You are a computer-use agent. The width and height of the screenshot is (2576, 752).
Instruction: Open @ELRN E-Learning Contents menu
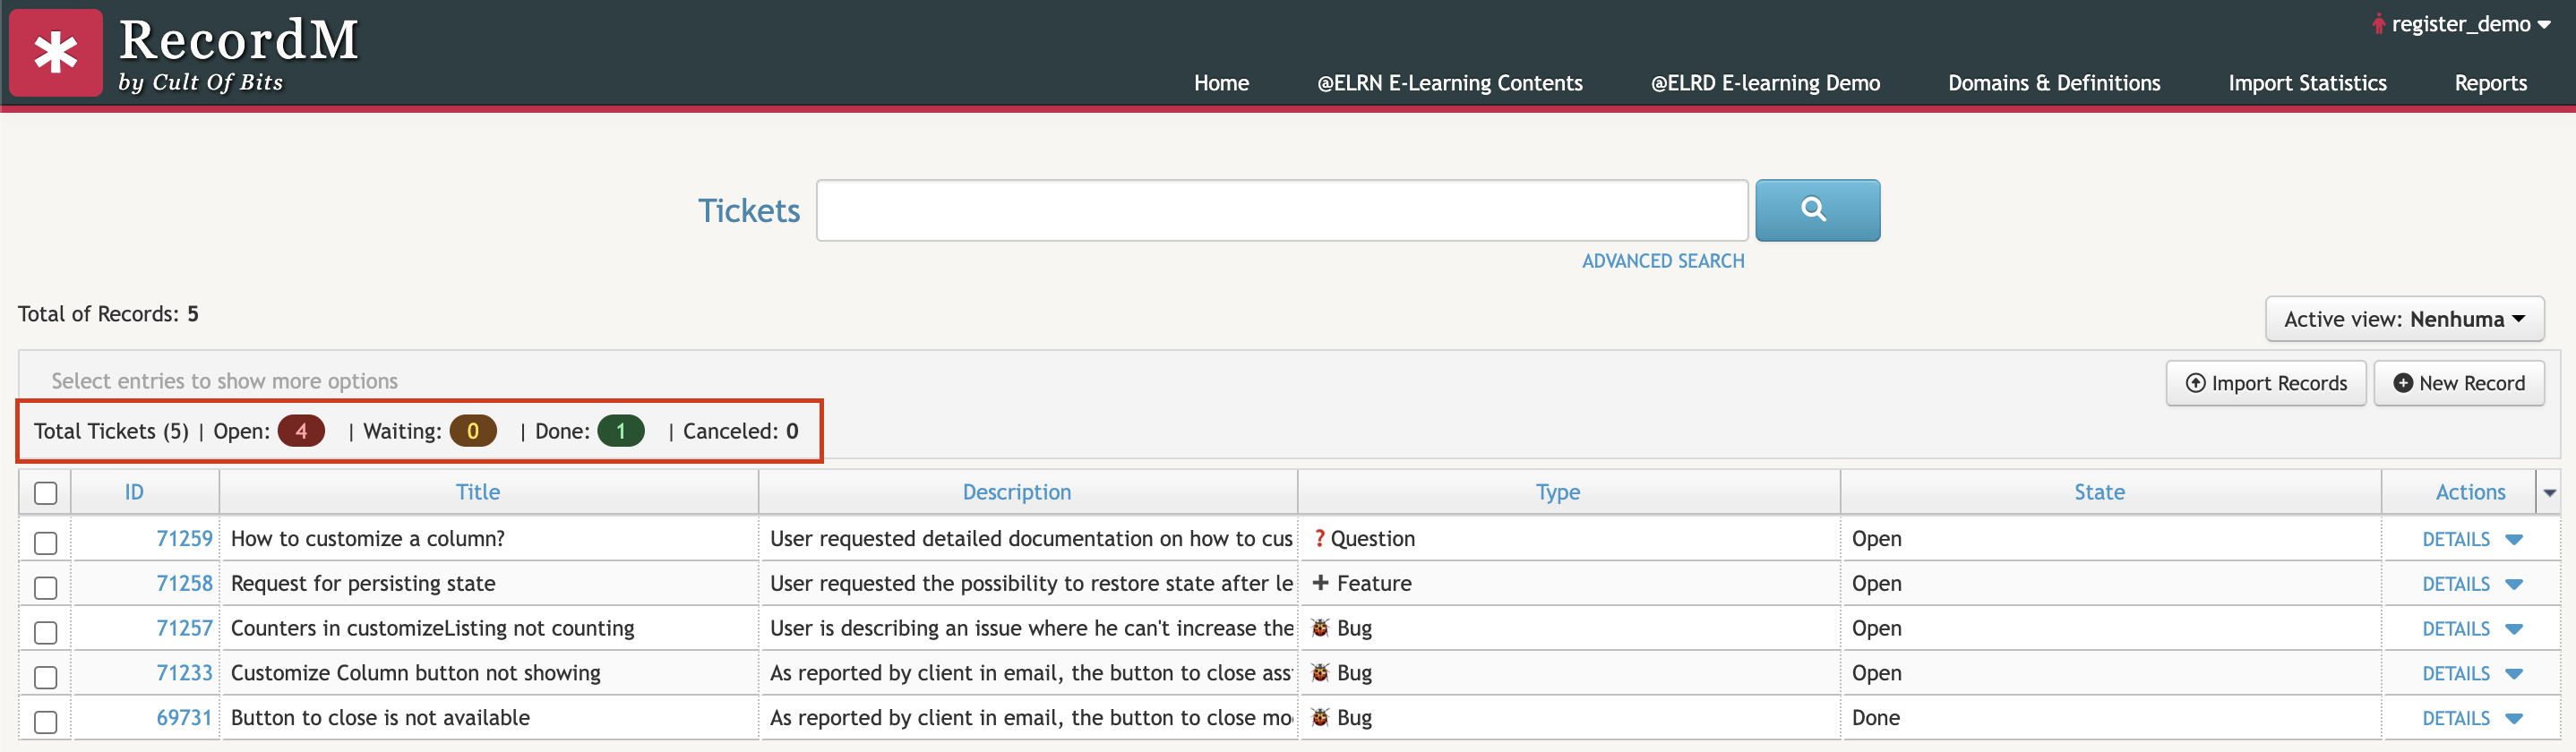pos(1449,83)
